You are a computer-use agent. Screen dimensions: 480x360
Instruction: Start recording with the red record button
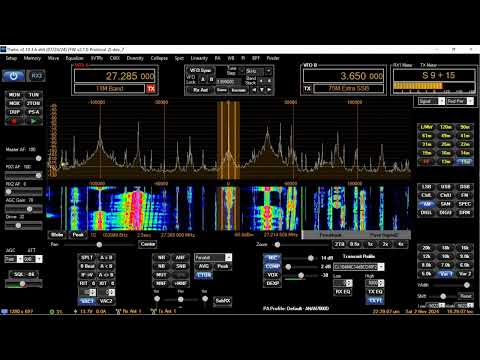pos(14,121)
